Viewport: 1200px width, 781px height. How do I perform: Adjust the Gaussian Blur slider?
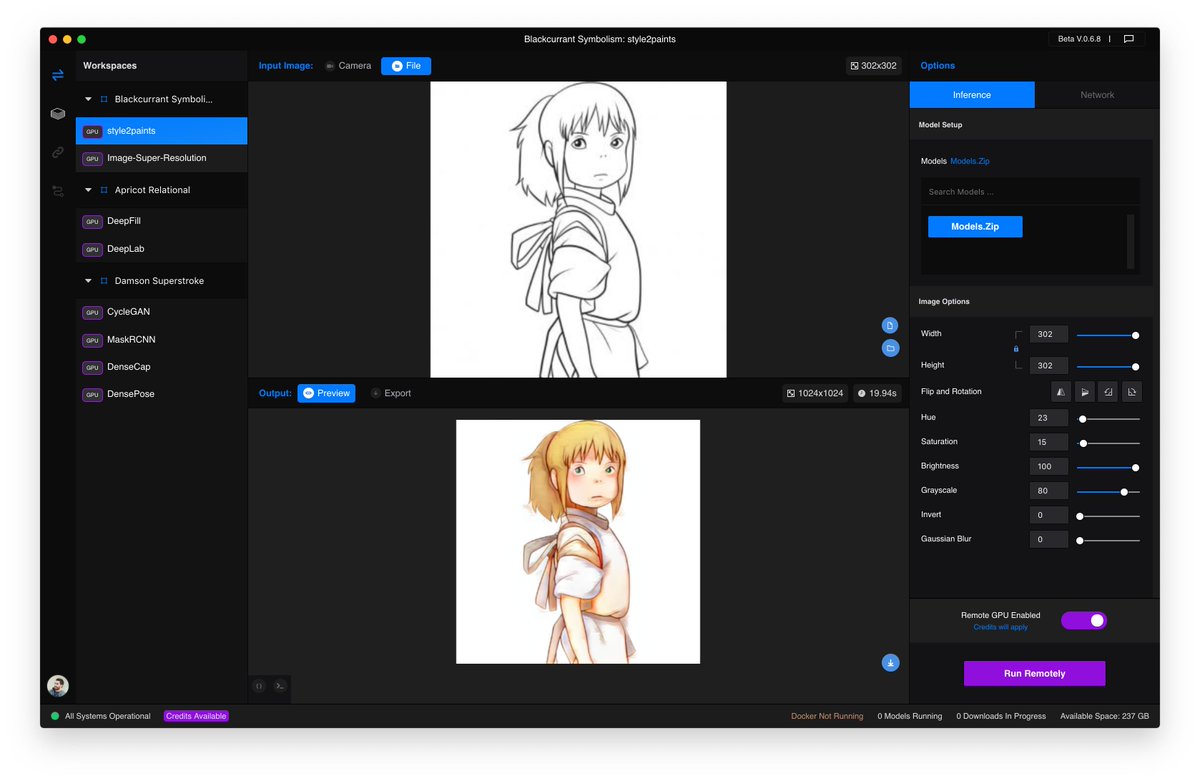tap(1108, 540)
